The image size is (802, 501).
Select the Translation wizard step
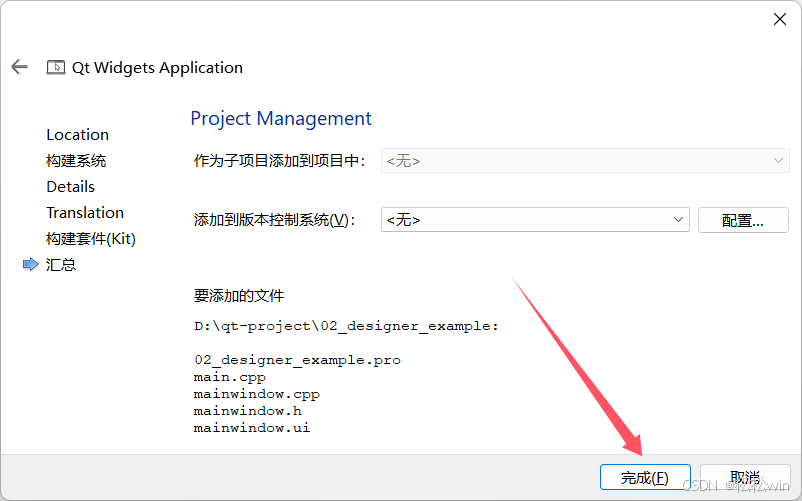click(85, 213)
